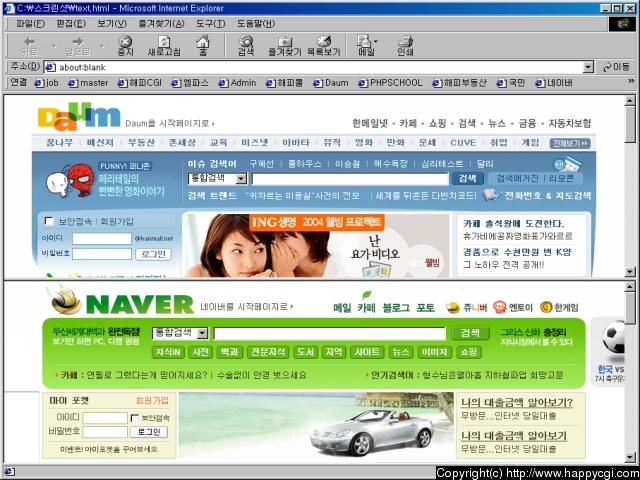This screenshot has height=480, width=640.
Task: Open the 해피CGI favorite link
Action: (x=140, y=83)
